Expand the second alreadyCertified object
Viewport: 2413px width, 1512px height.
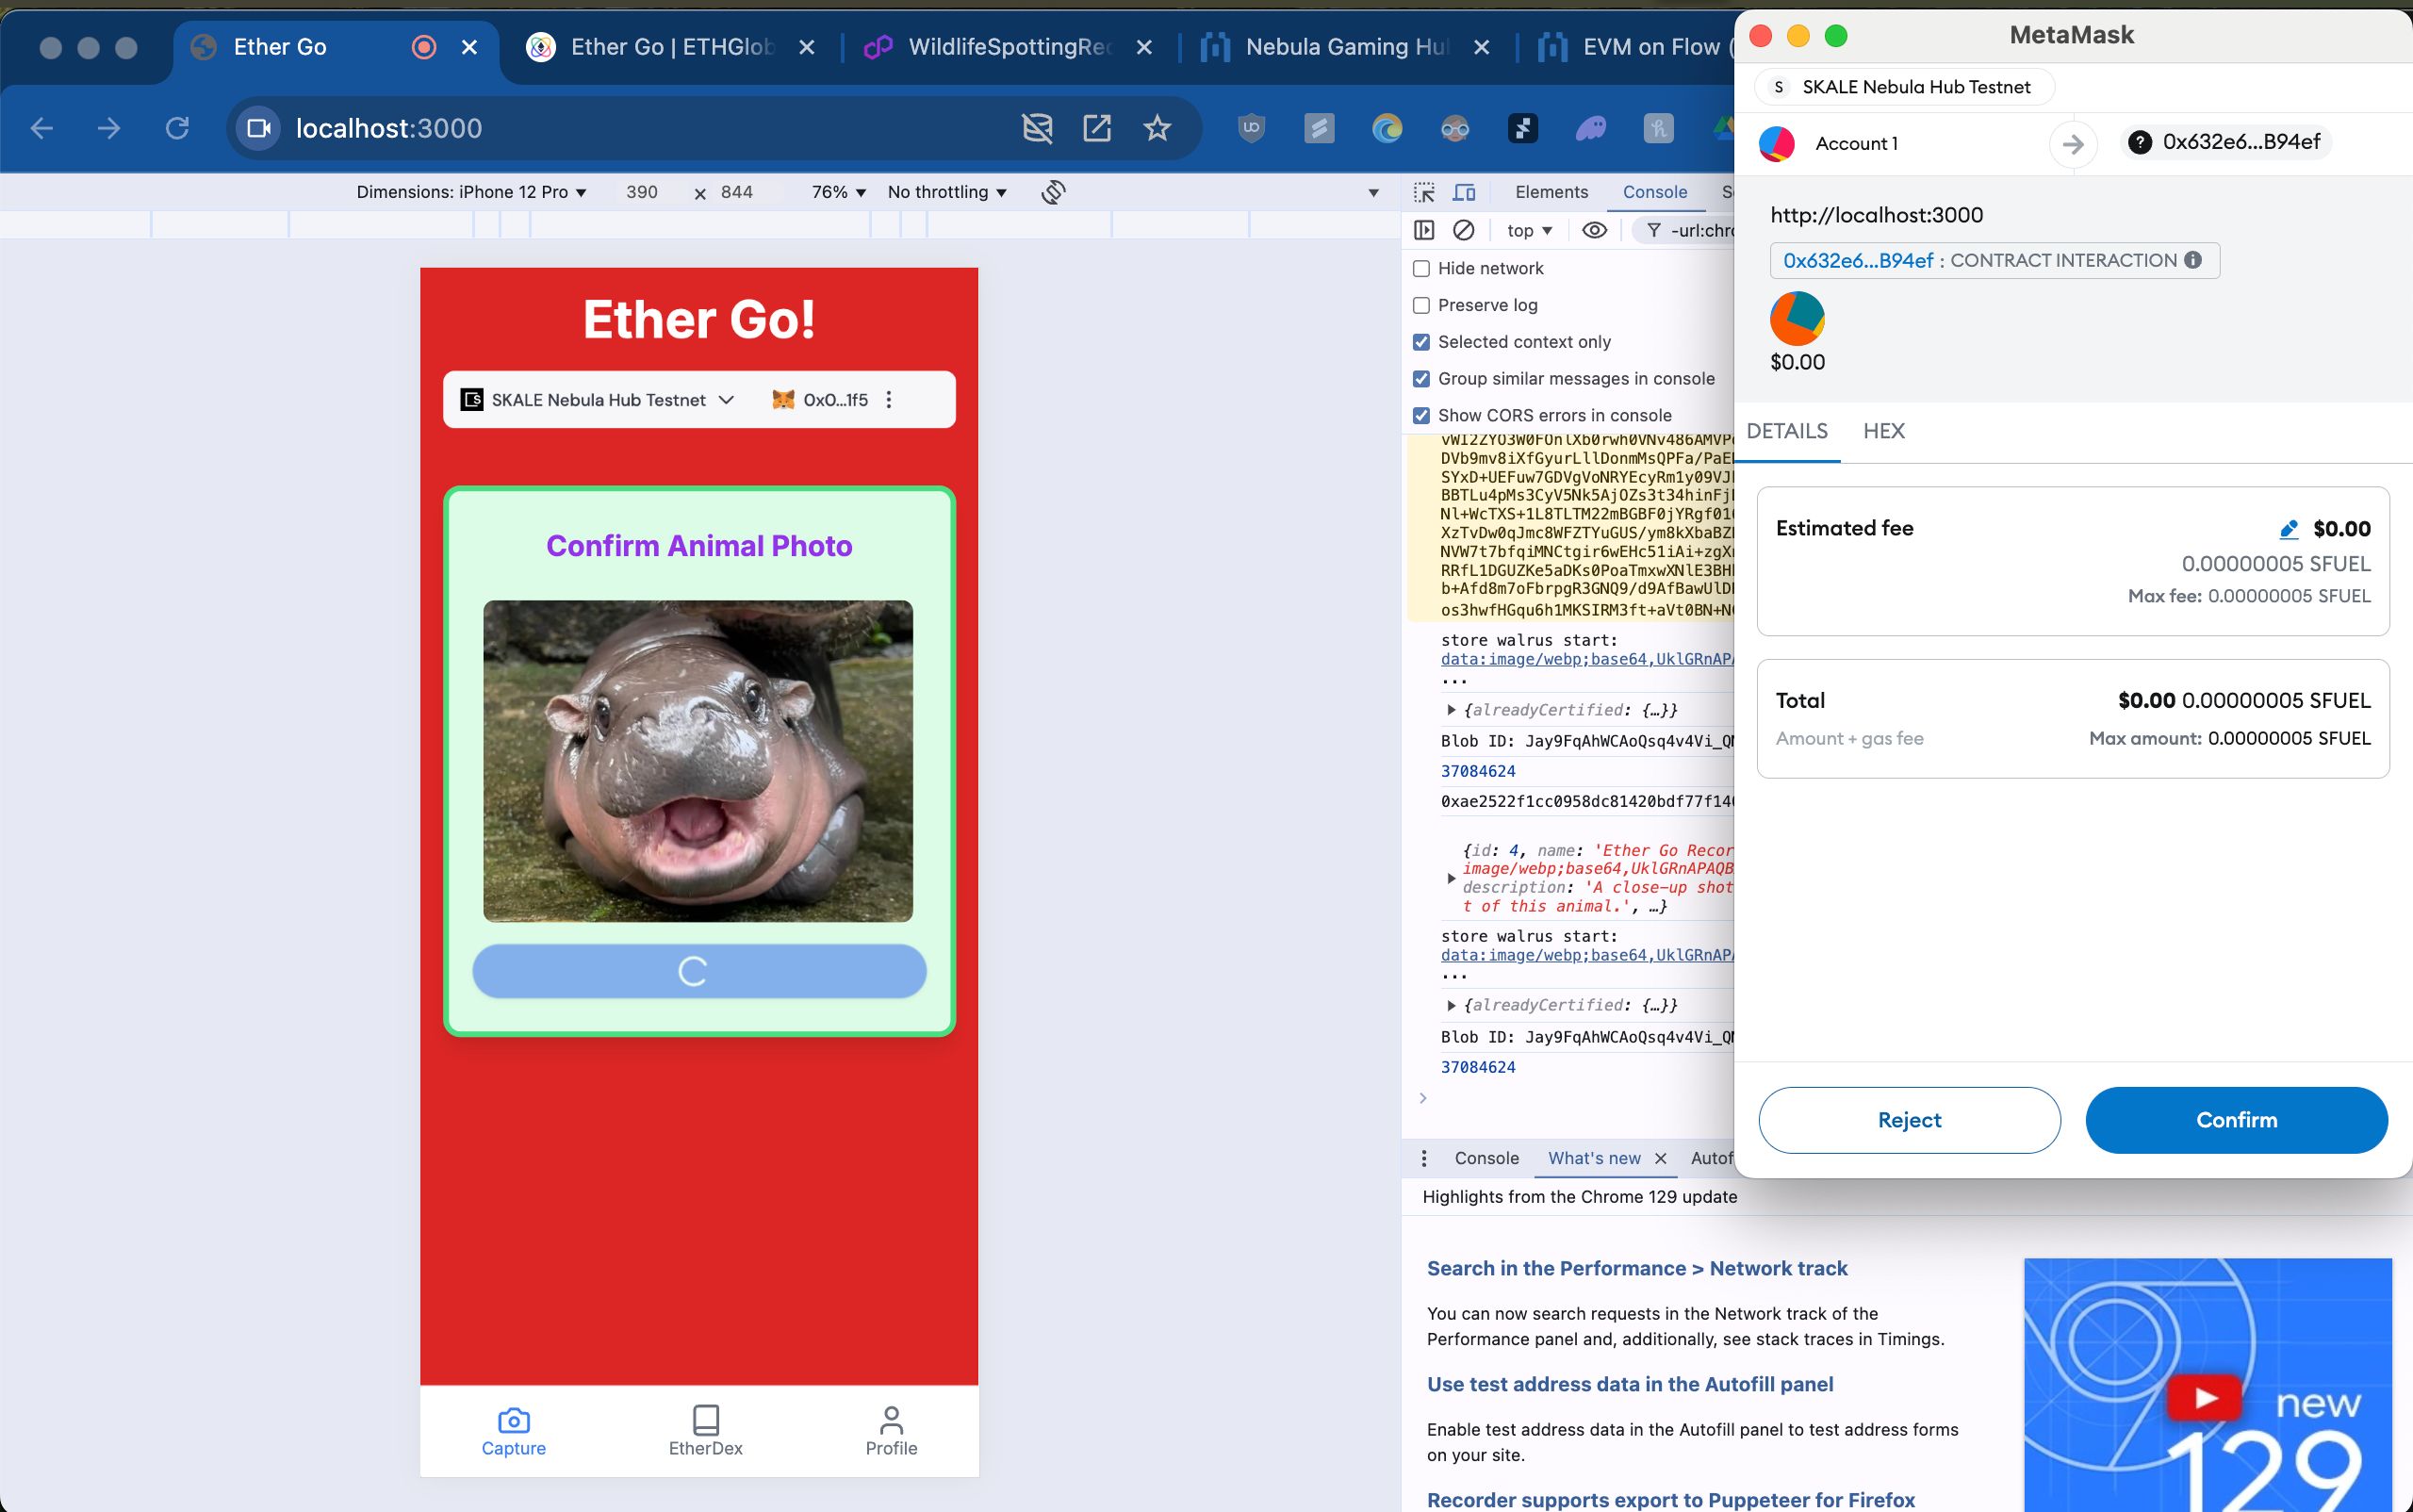click(x=1451, y=1005)
